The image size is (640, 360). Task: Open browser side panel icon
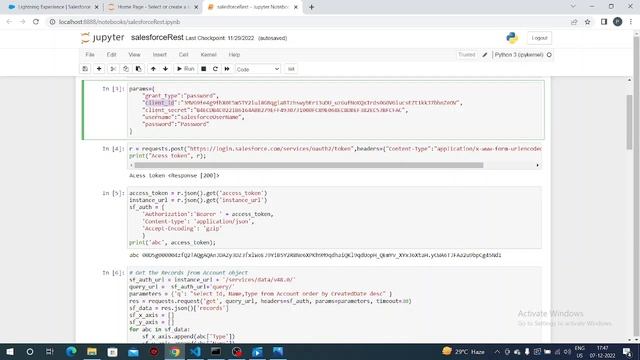coord(604,22)
